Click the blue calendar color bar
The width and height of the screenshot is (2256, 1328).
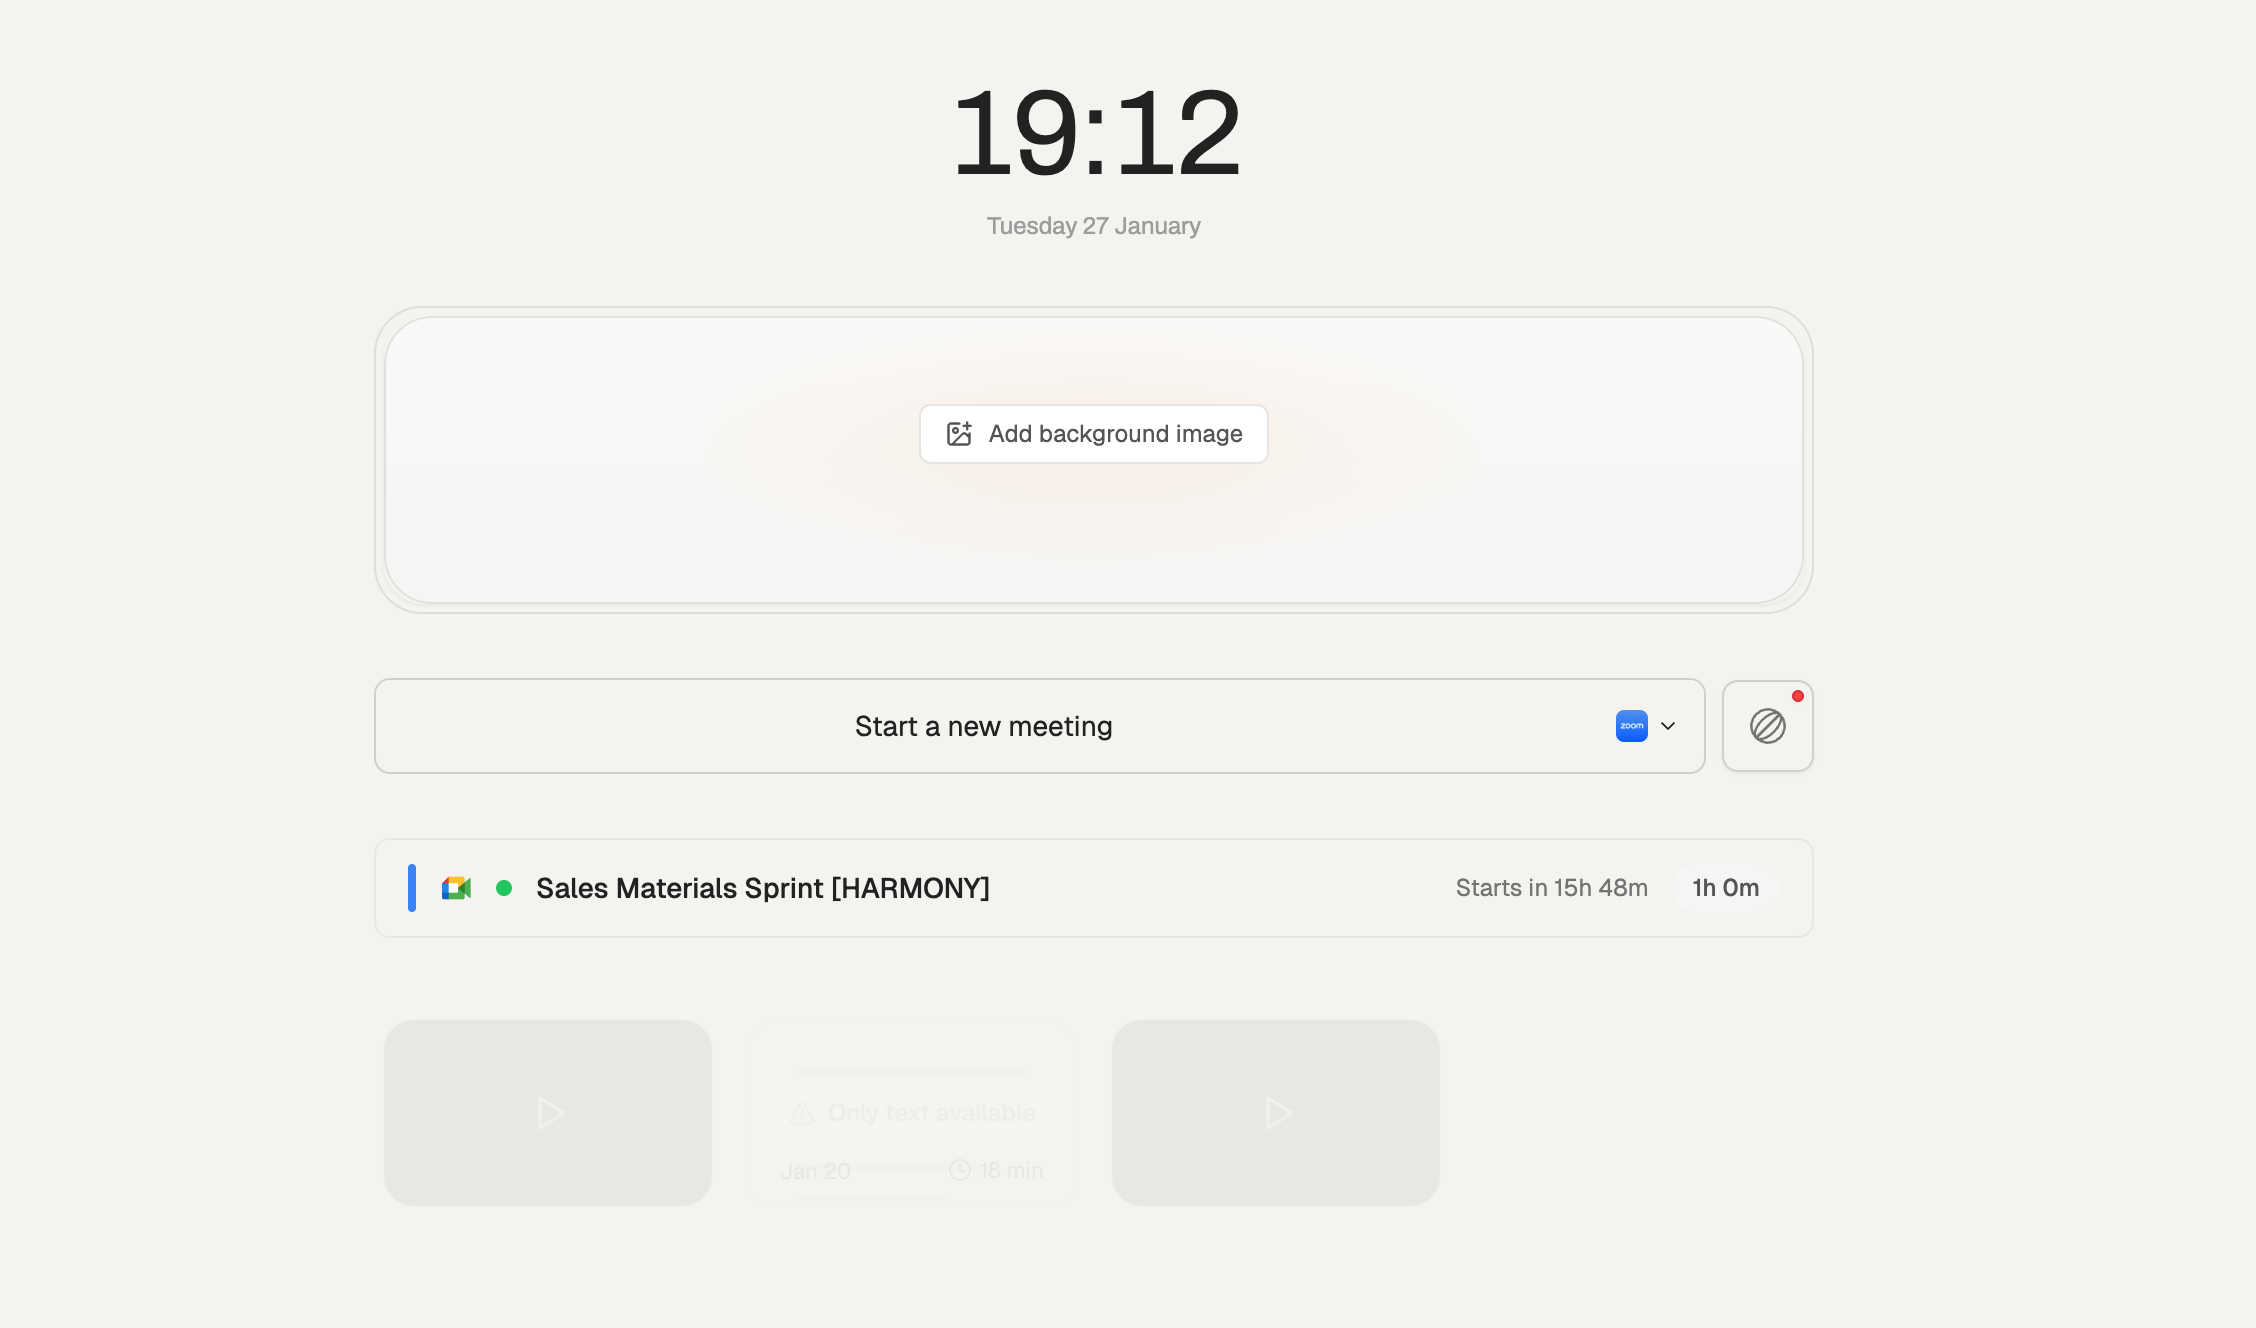[x=412, y=888]
